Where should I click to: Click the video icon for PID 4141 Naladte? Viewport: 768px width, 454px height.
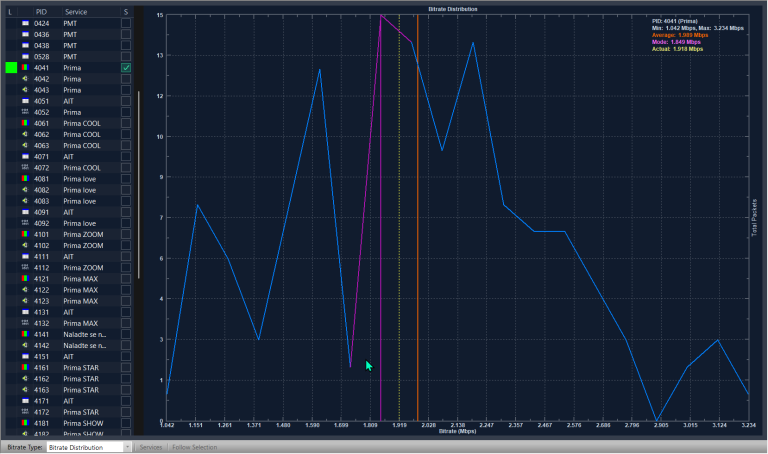click(x=25, y=334)
